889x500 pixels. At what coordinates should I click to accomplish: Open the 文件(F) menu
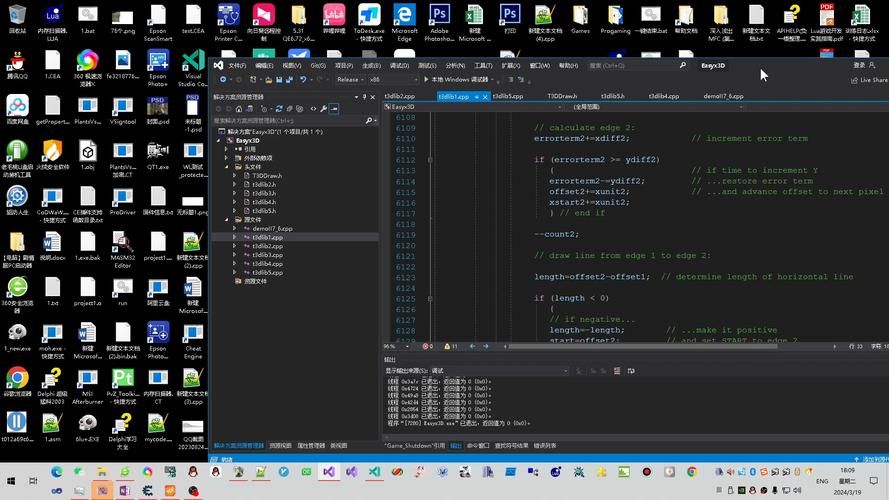(236, 66)
